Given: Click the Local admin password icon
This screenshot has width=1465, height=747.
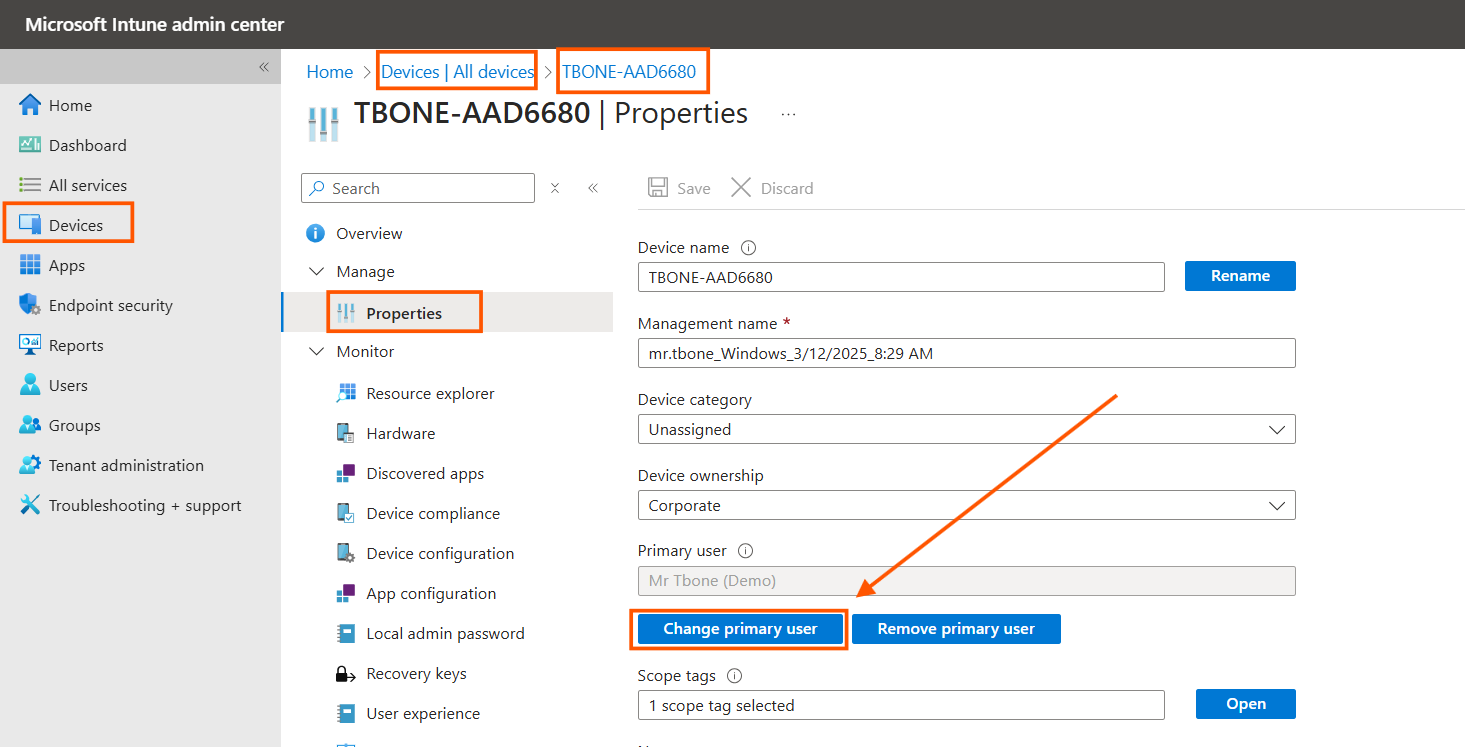Looking at the screenshot, I should pos(346,633).
